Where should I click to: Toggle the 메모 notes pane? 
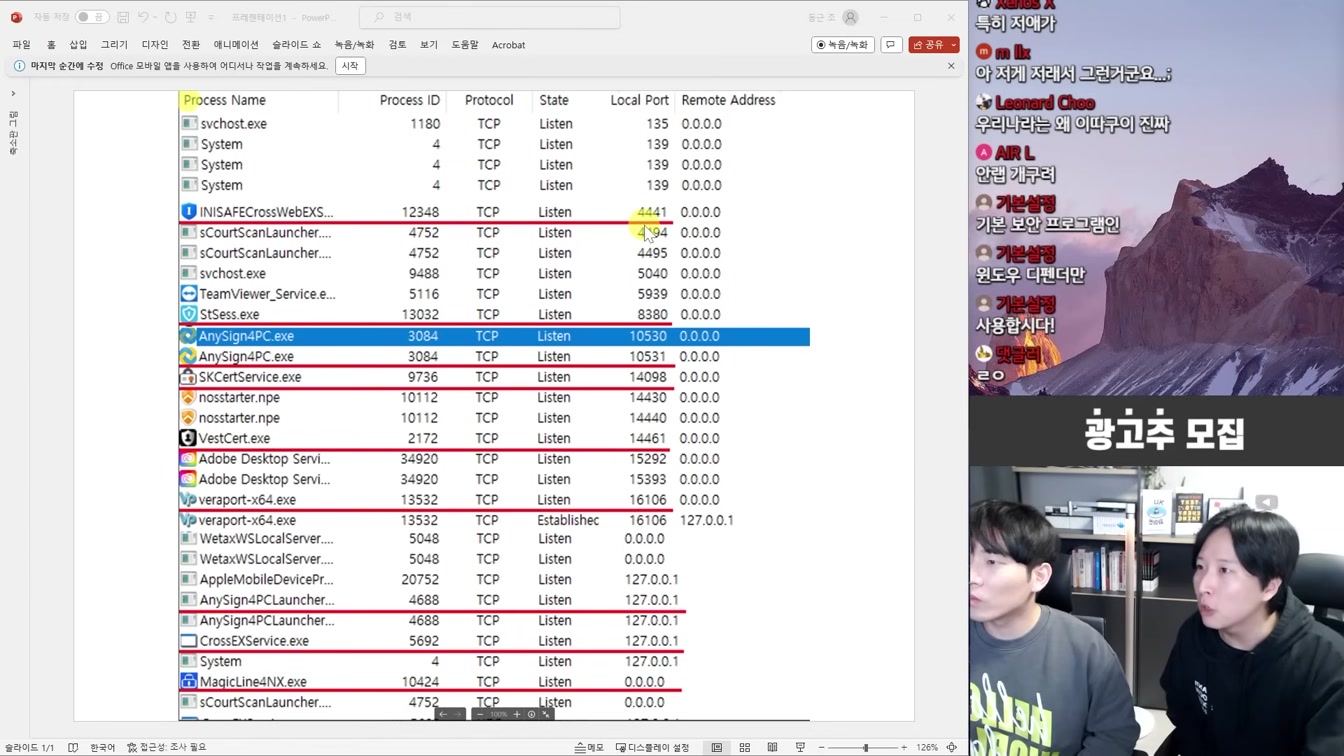[590, 747]
